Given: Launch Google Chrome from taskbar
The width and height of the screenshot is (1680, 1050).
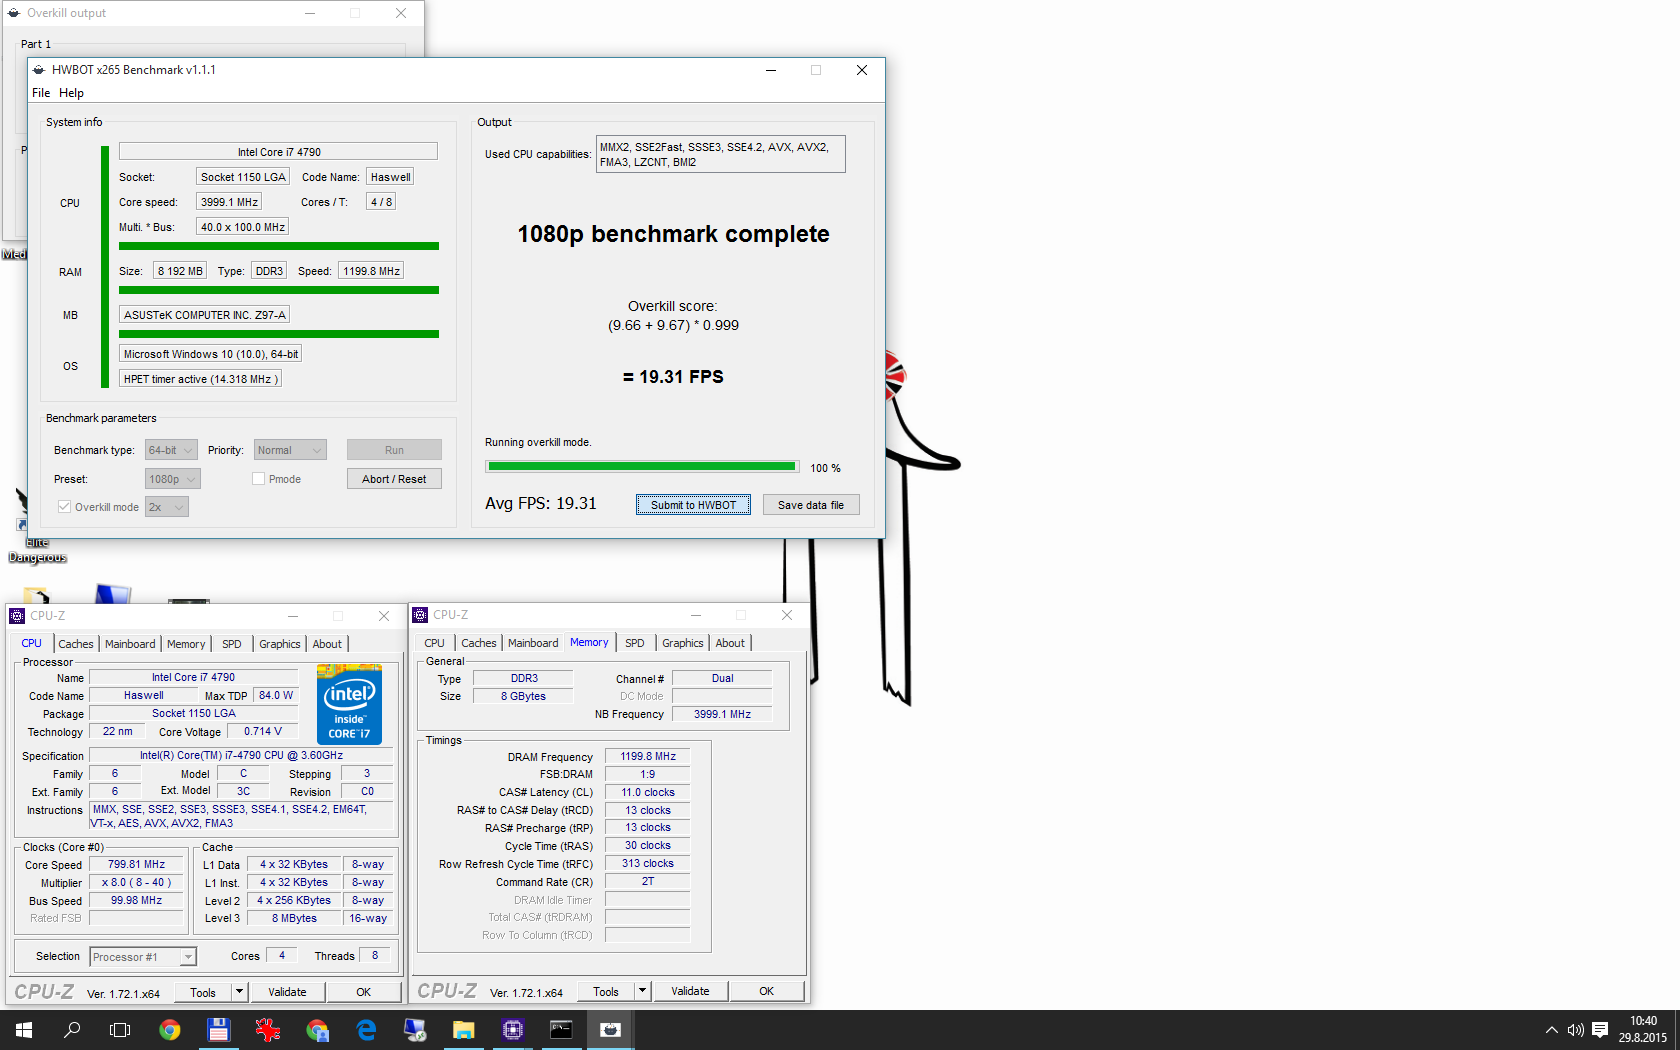Looking at the screenshot, I should click(170, 1030).
